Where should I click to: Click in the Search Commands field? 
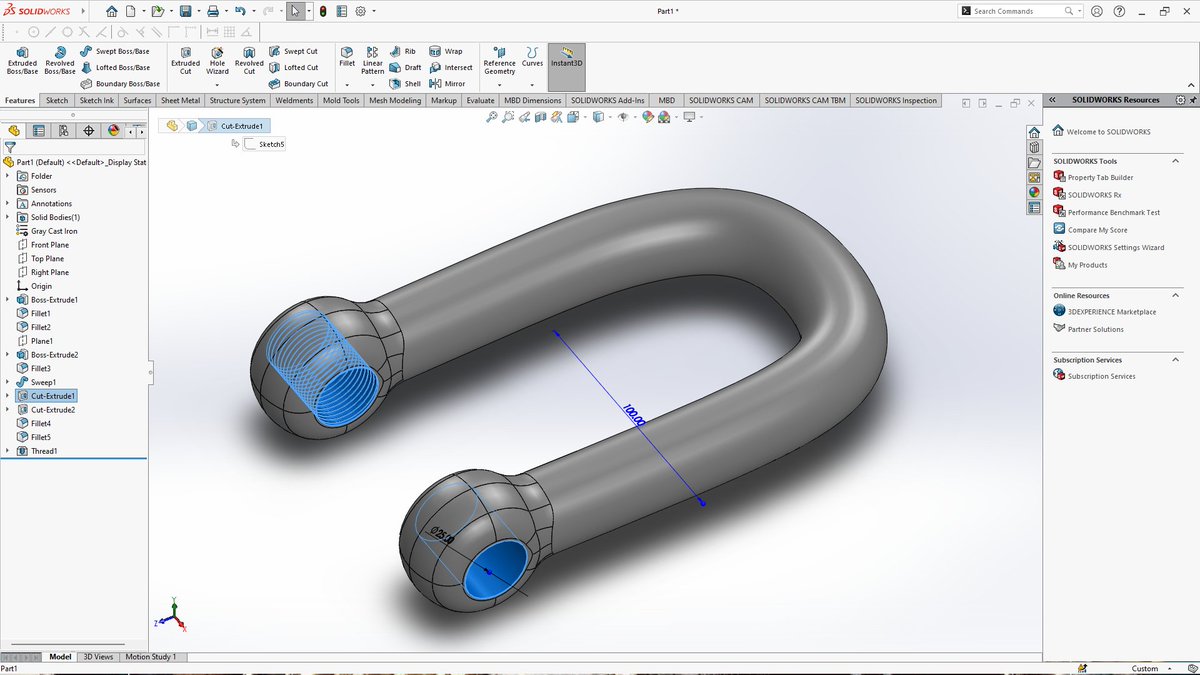click(1017, 11)
